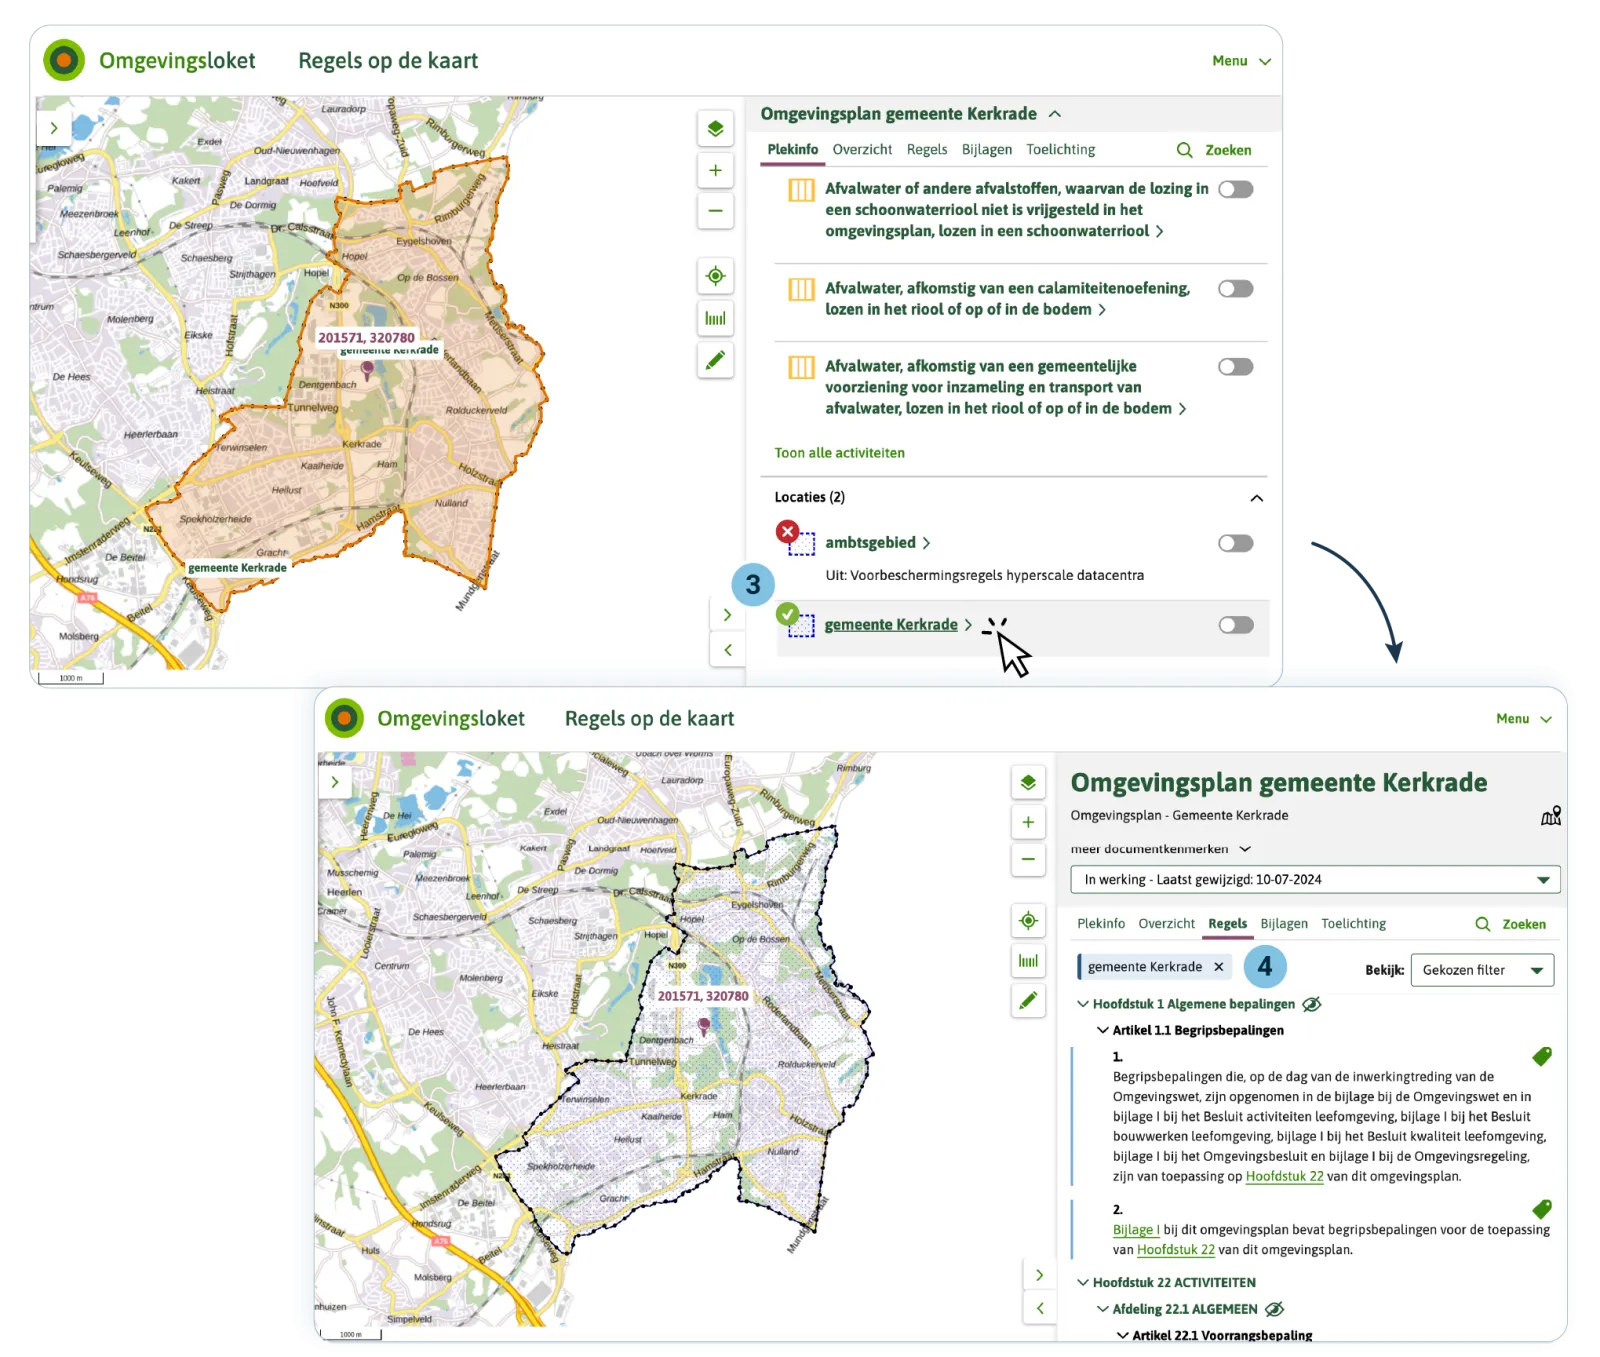Click red cross ambtsgebied location icon
This screenshot has height=1357, width=1600.
(788, 531)
